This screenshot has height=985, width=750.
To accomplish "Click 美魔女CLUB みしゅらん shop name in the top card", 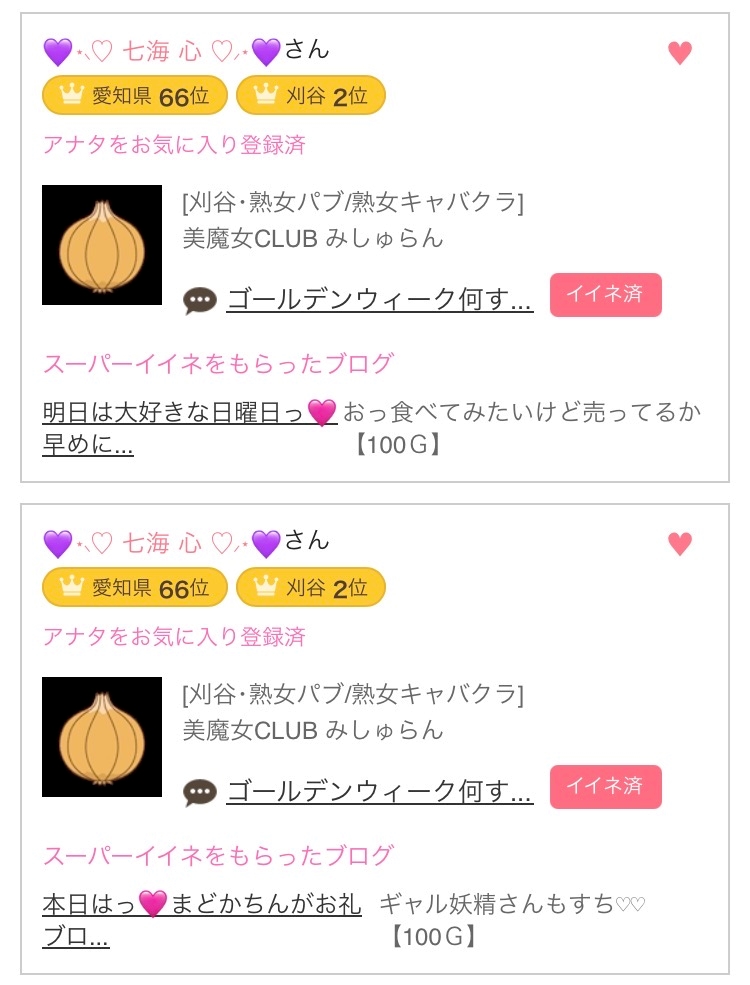I will click(x=313, y=238).
